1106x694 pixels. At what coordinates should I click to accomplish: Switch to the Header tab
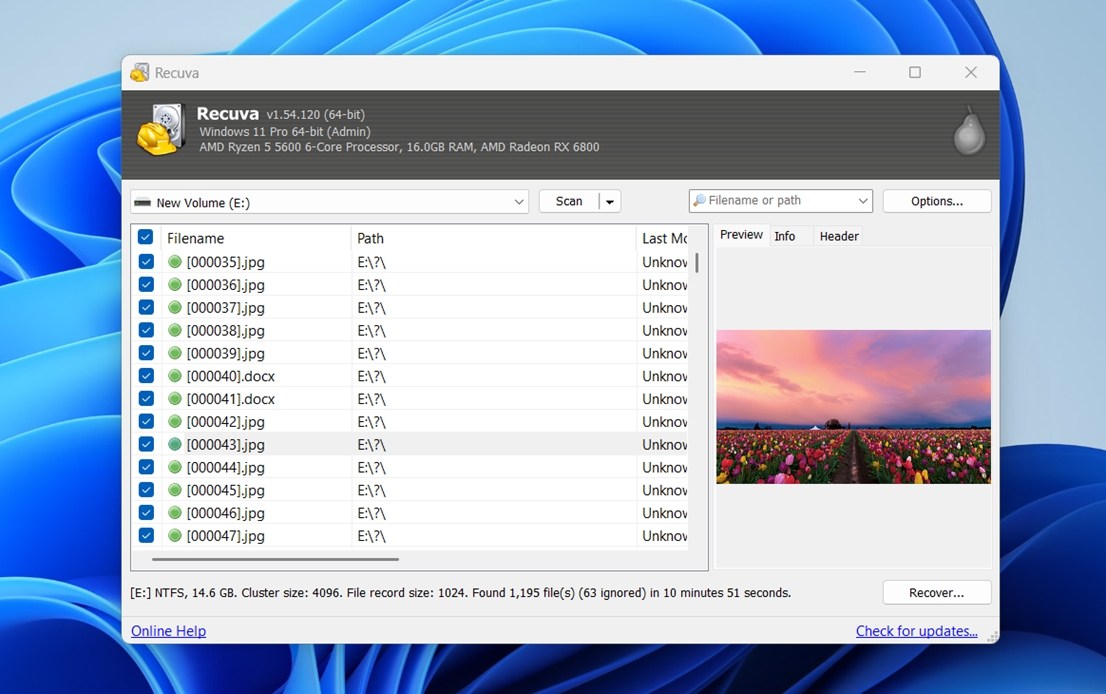point(839,236)
